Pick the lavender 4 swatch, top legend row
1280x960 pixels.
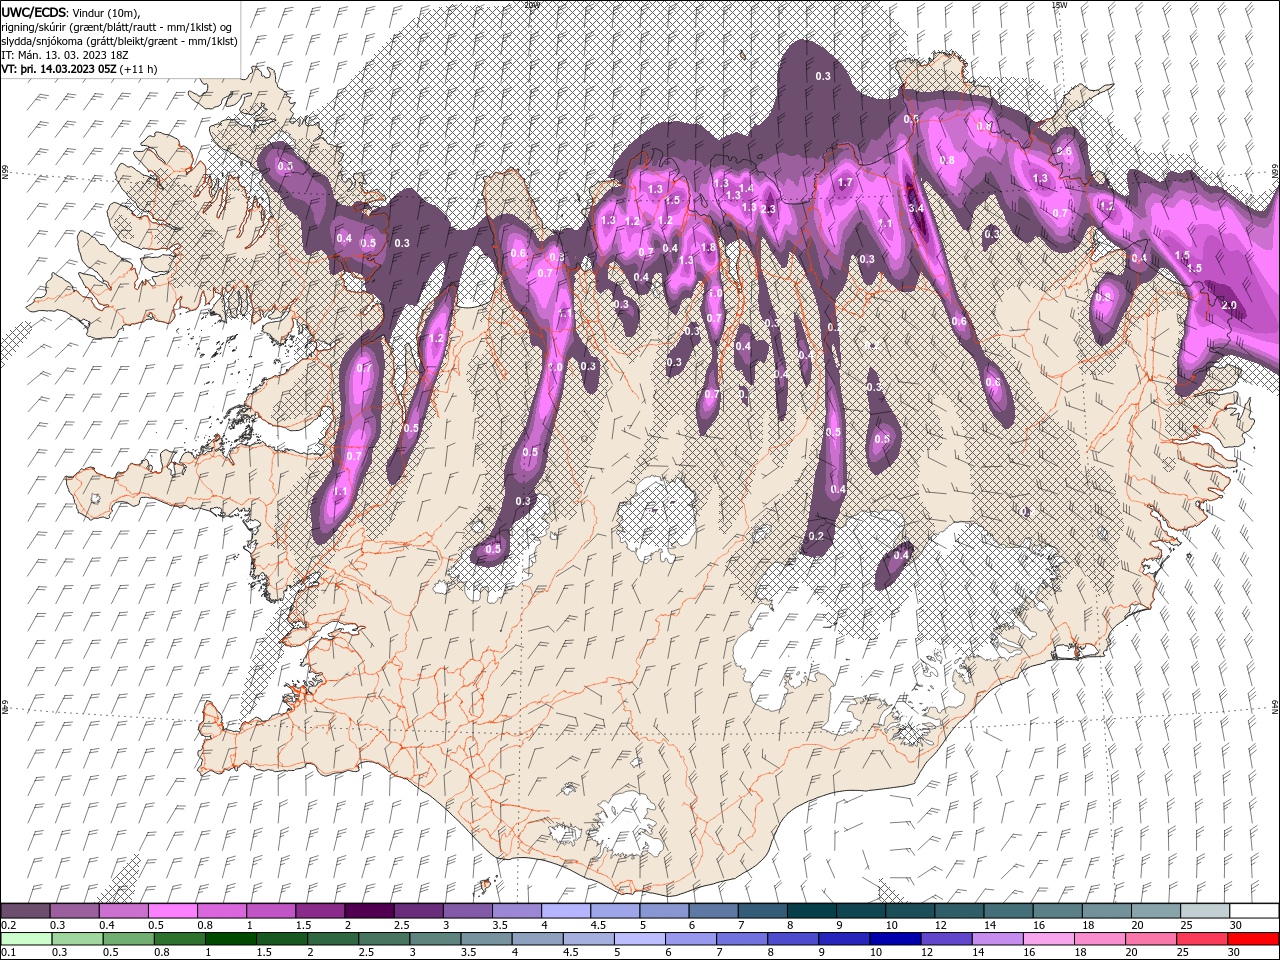(x=565, y=911)
